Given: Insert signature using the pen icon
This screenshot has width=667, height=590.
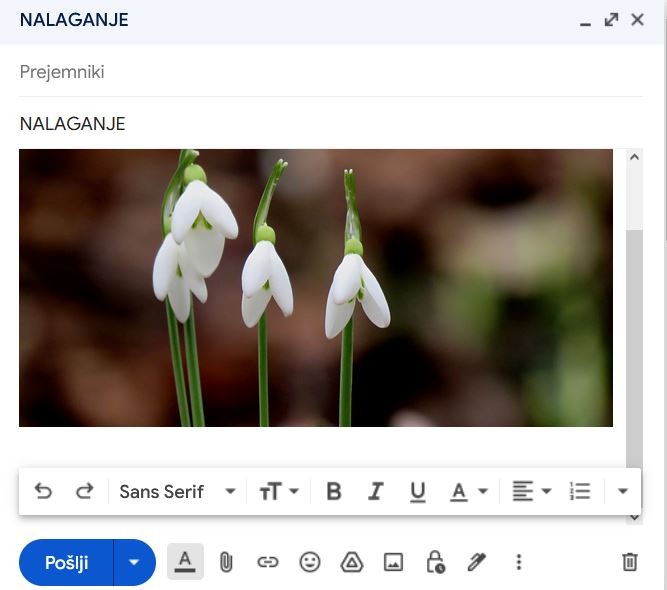Looking at the screenshot, I should point(477,562).
